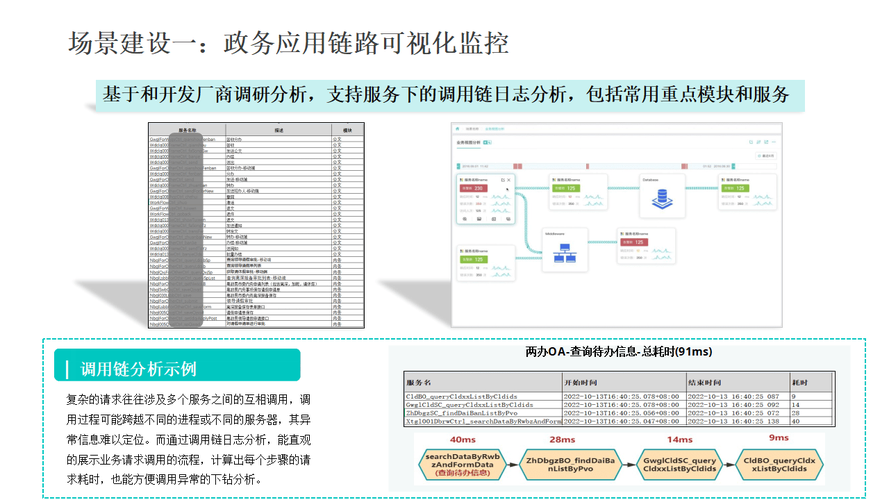Screen dimensions: 889x500
Task: Click the blue Middleware network icon
Action: (x=565, y=253)
